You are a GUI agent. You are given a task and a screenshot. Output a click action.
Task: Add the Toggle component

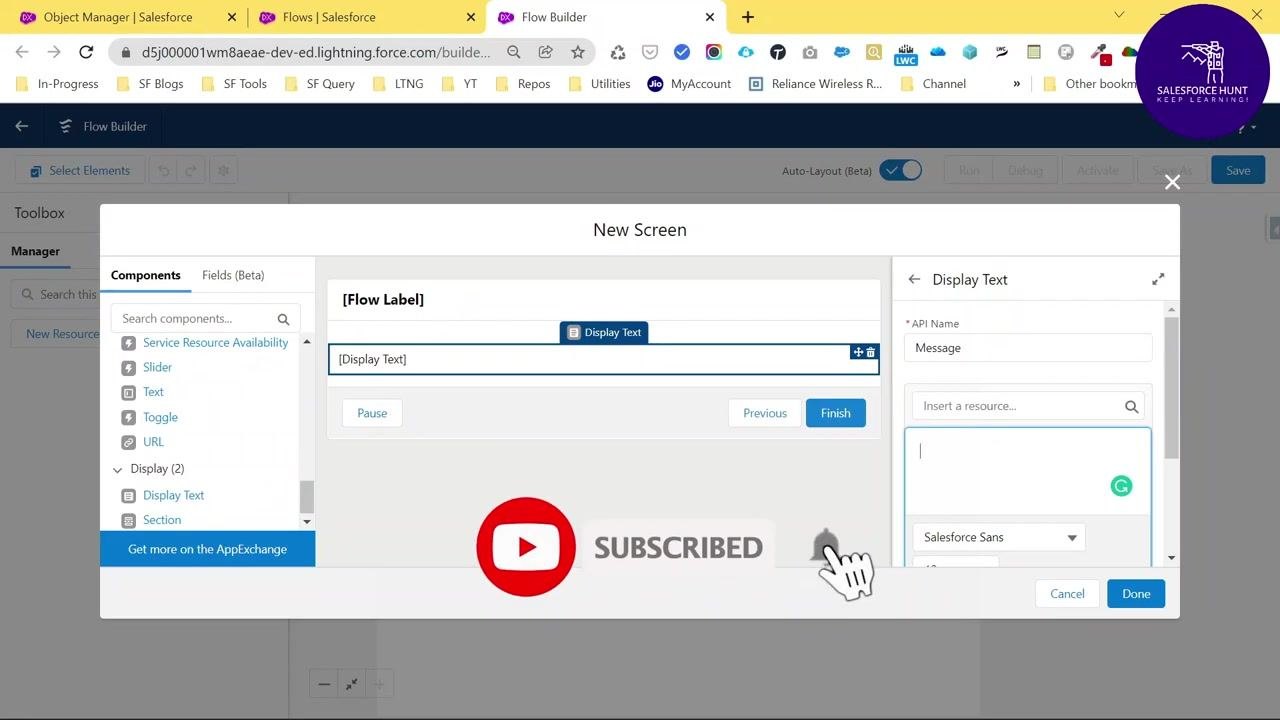click(x=160, y=417)
